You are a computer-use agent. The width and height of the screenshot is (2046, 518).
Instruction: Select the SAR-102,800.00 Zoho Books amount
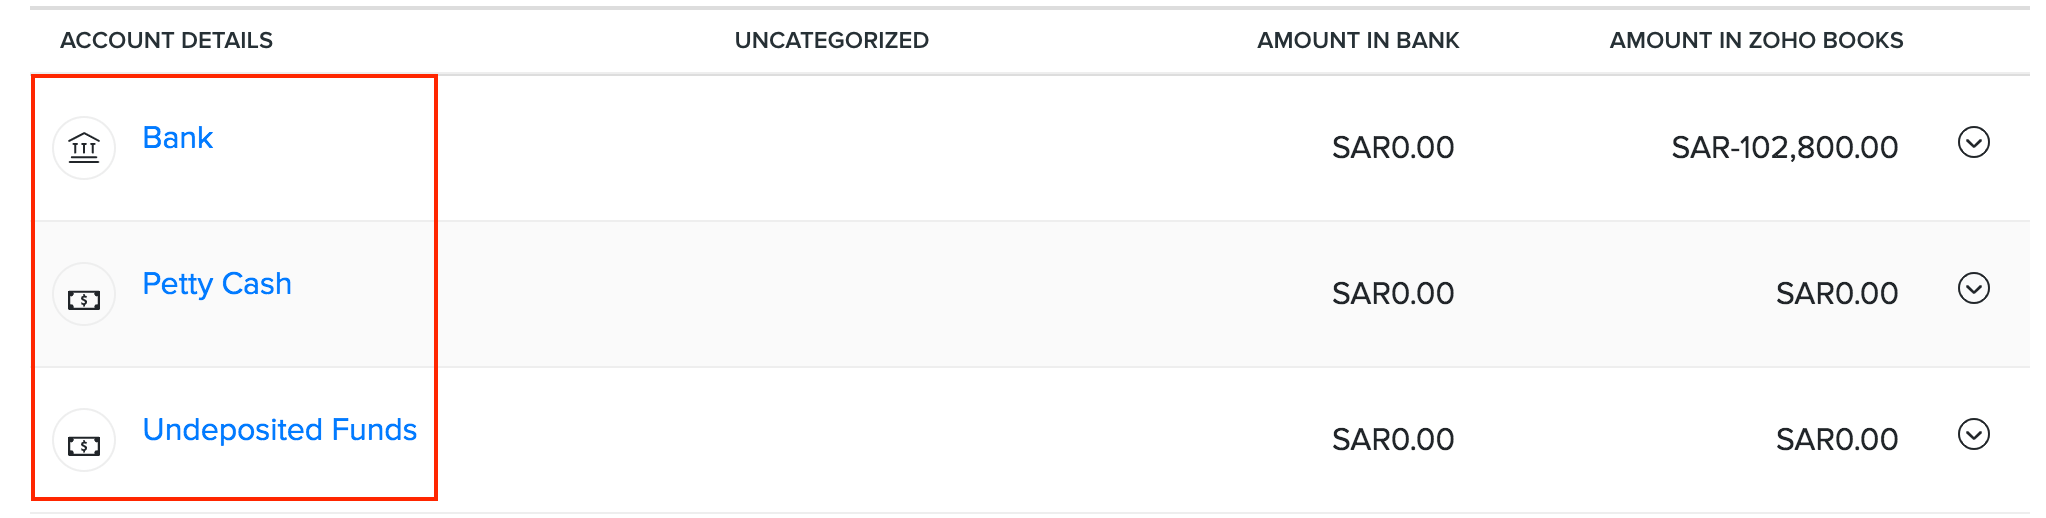pos(1784,148)
